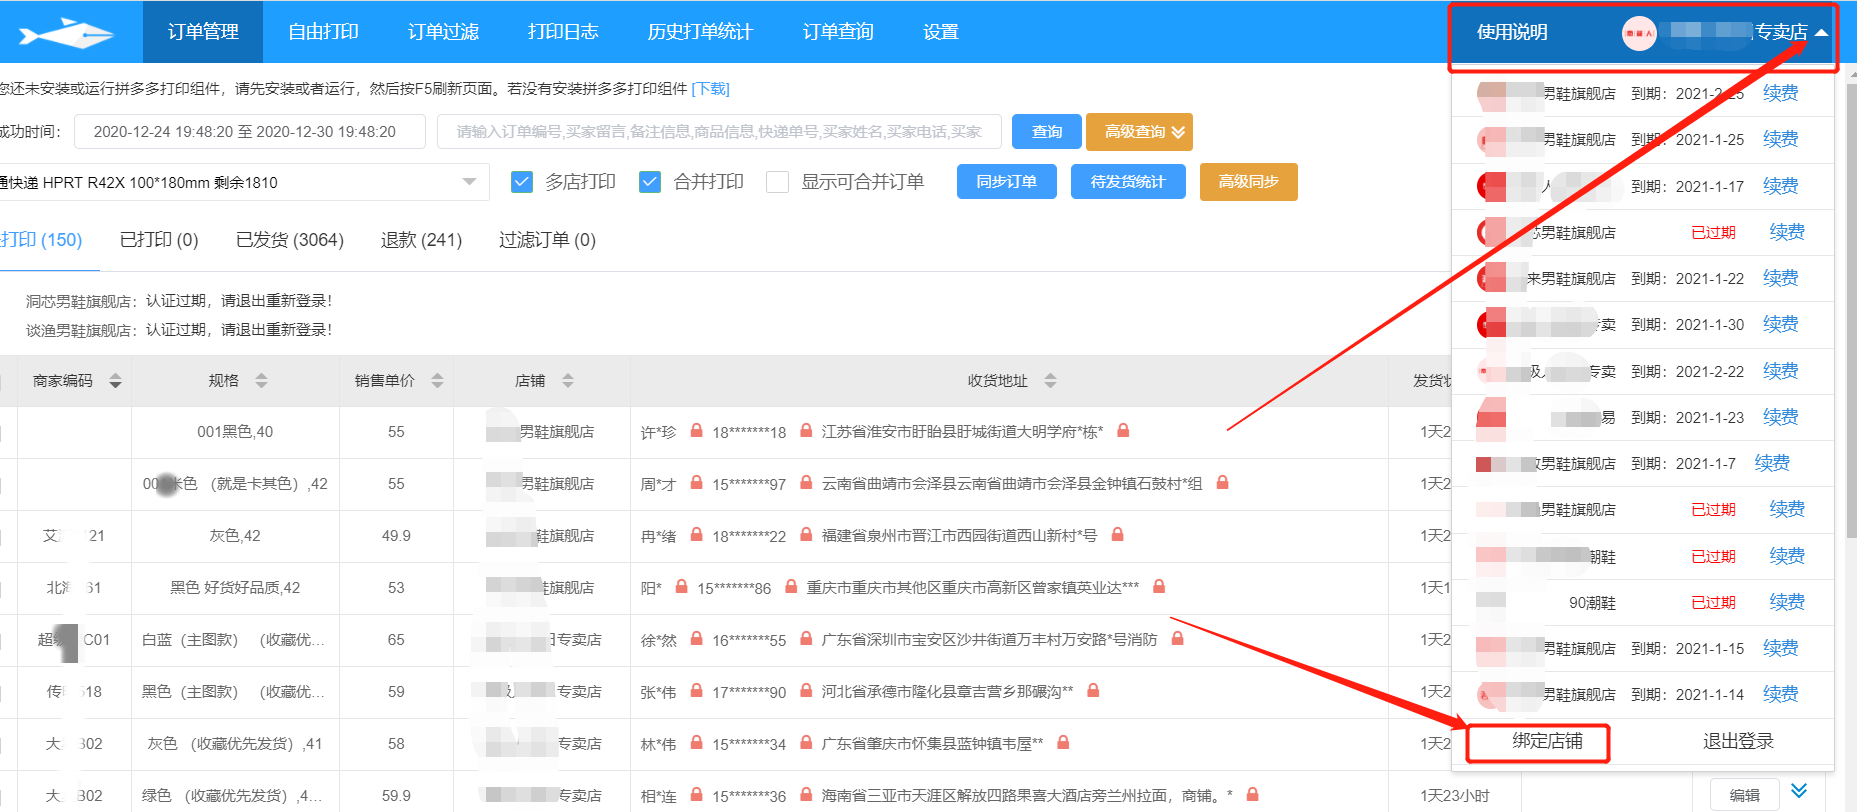Toggle the 合并打印 checkbox
This screenshot has width=1857, height=812.
click(650, 182)
